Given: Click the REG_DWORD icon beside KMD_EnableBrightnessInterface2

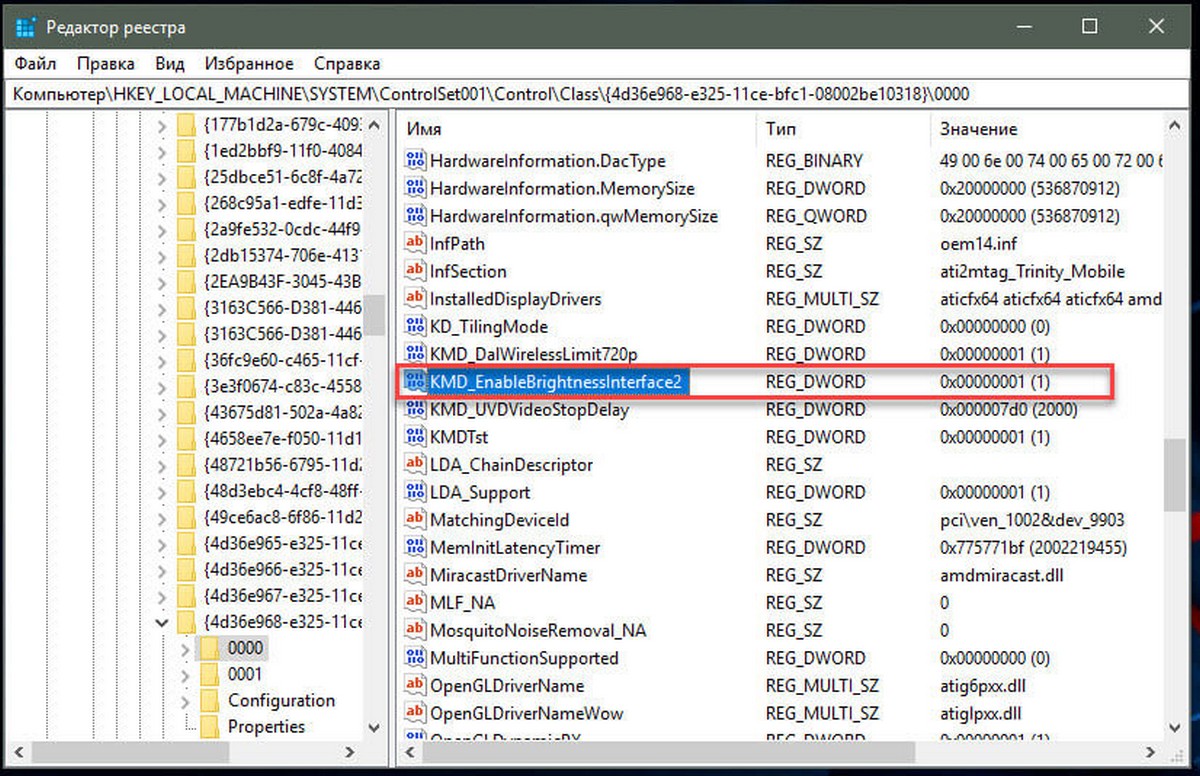Looking at the screenshot, I should point(416,381).
